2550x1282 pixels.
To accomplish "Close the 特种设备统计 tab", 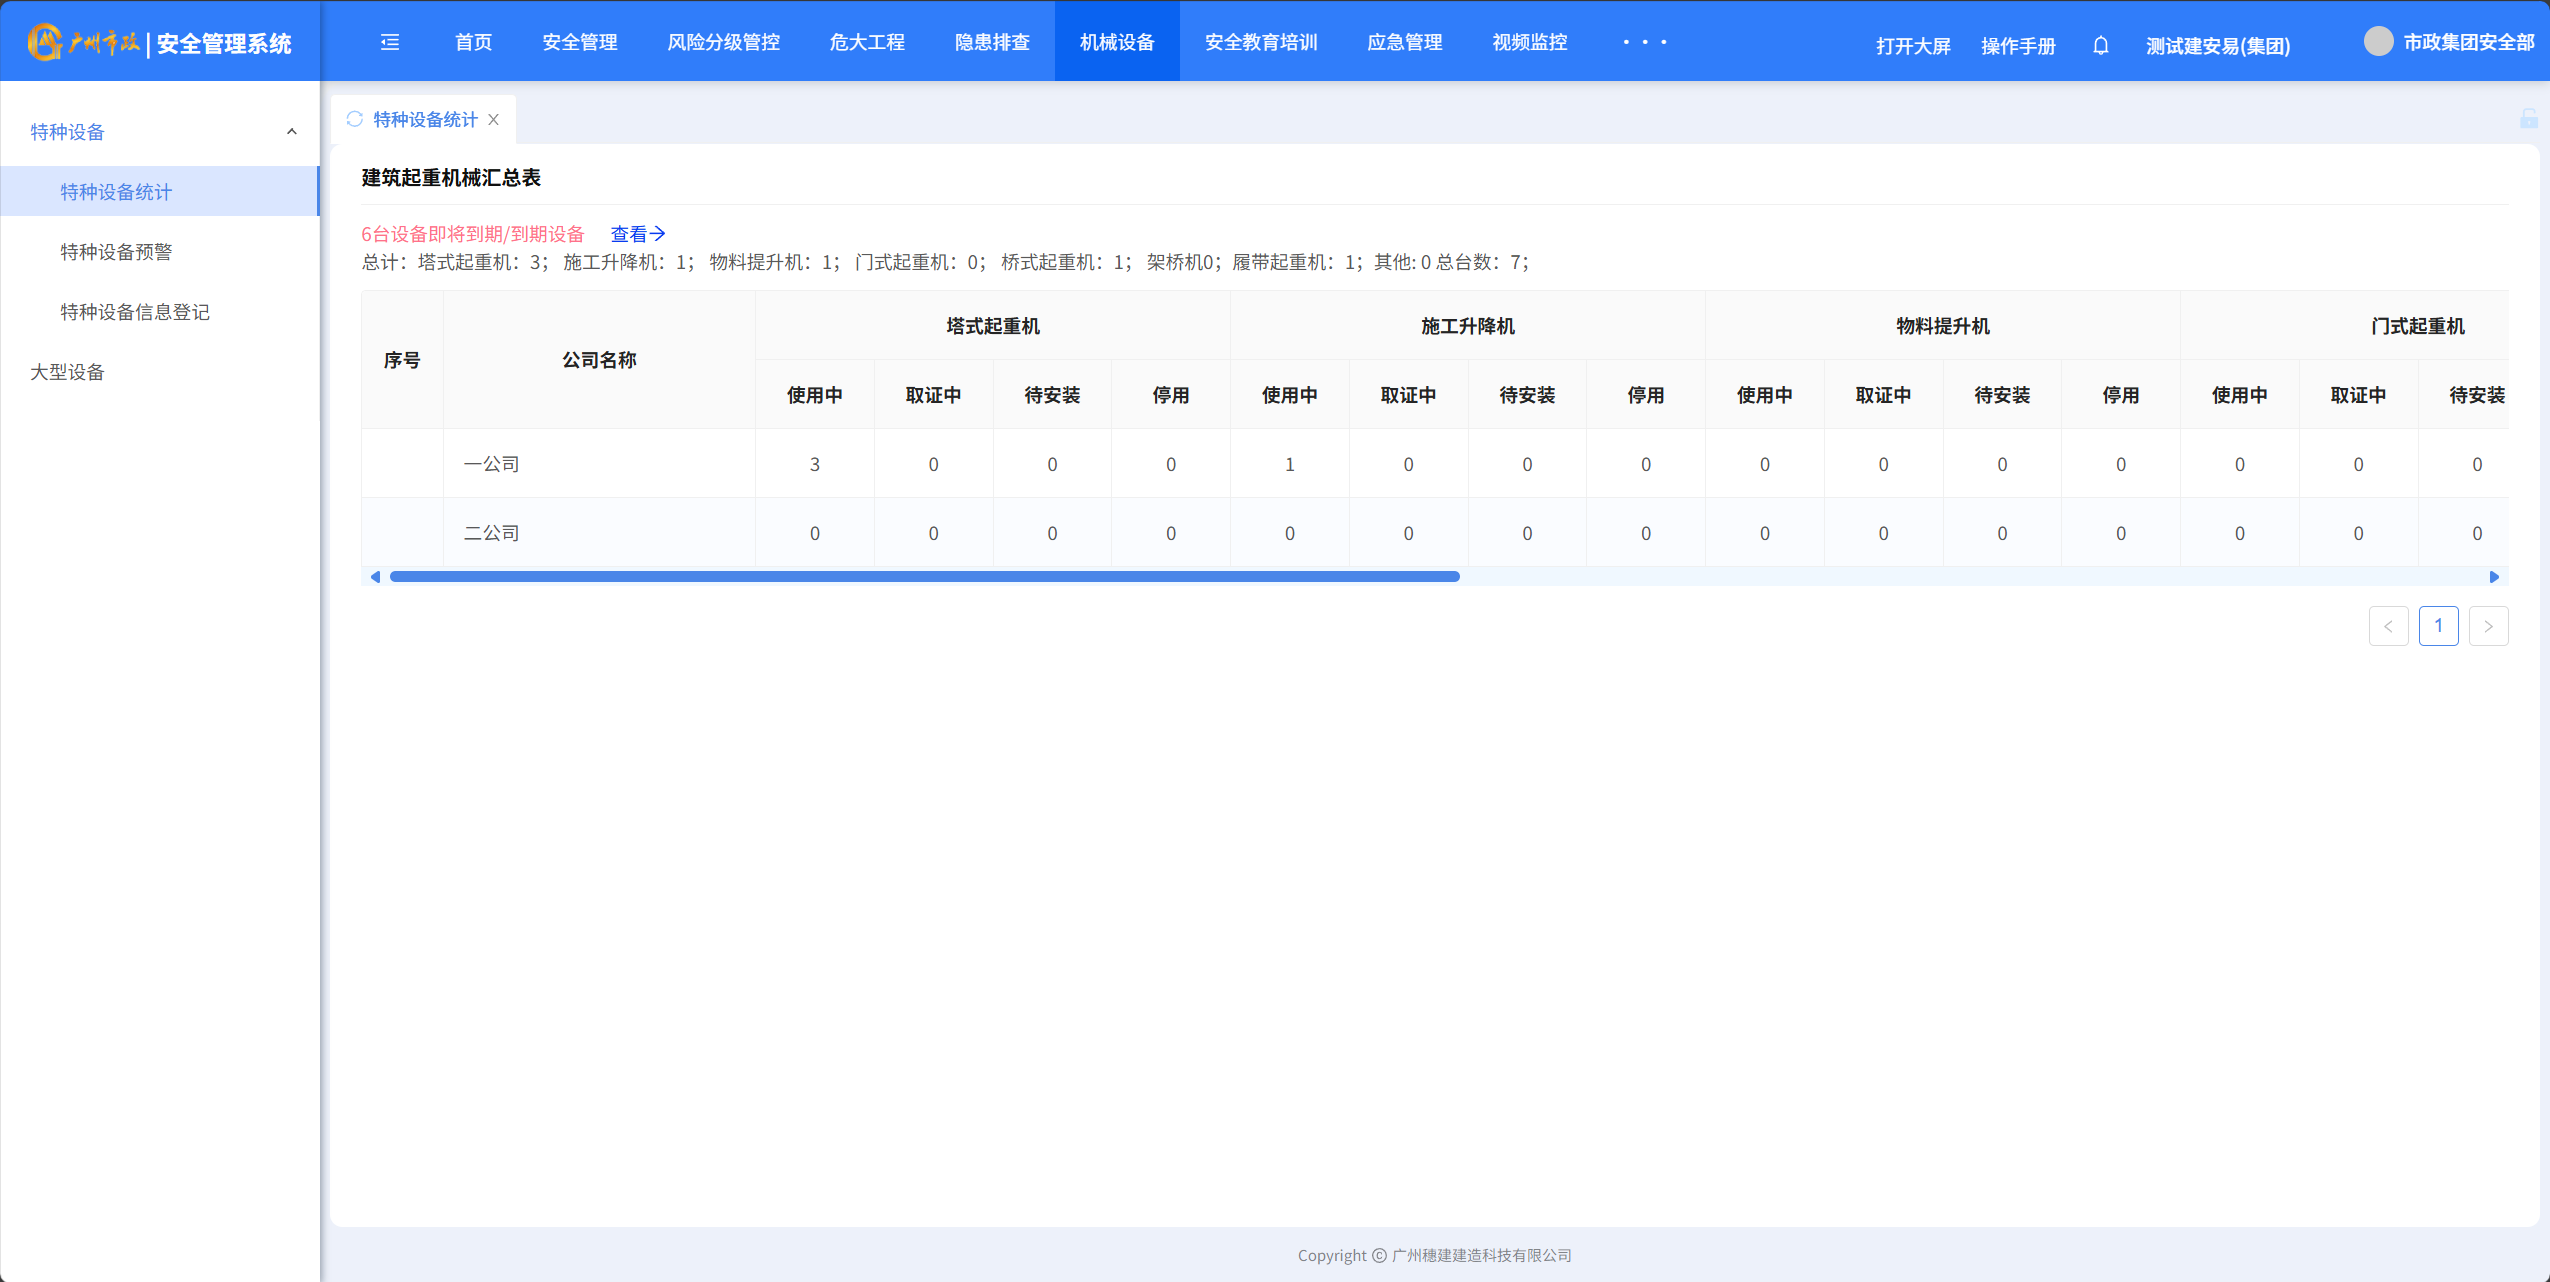I will pos(494,119).
